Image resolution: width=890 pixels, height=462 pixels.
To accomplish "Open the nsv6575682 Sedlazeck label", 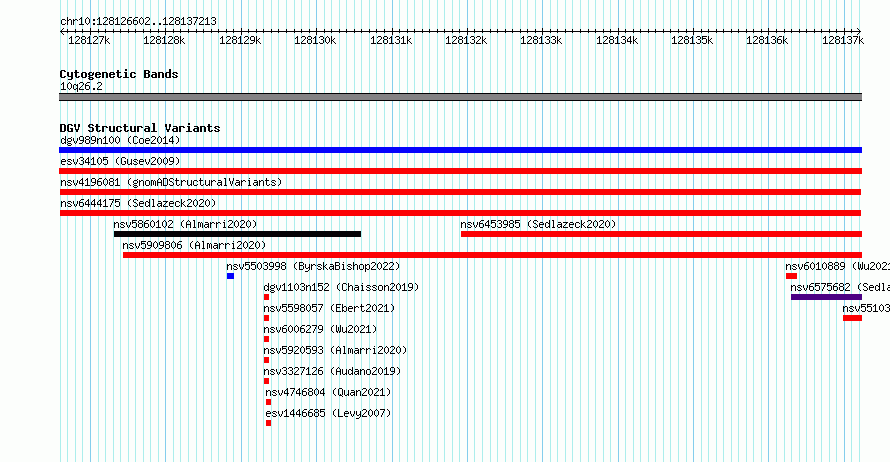I will [840, 287].
